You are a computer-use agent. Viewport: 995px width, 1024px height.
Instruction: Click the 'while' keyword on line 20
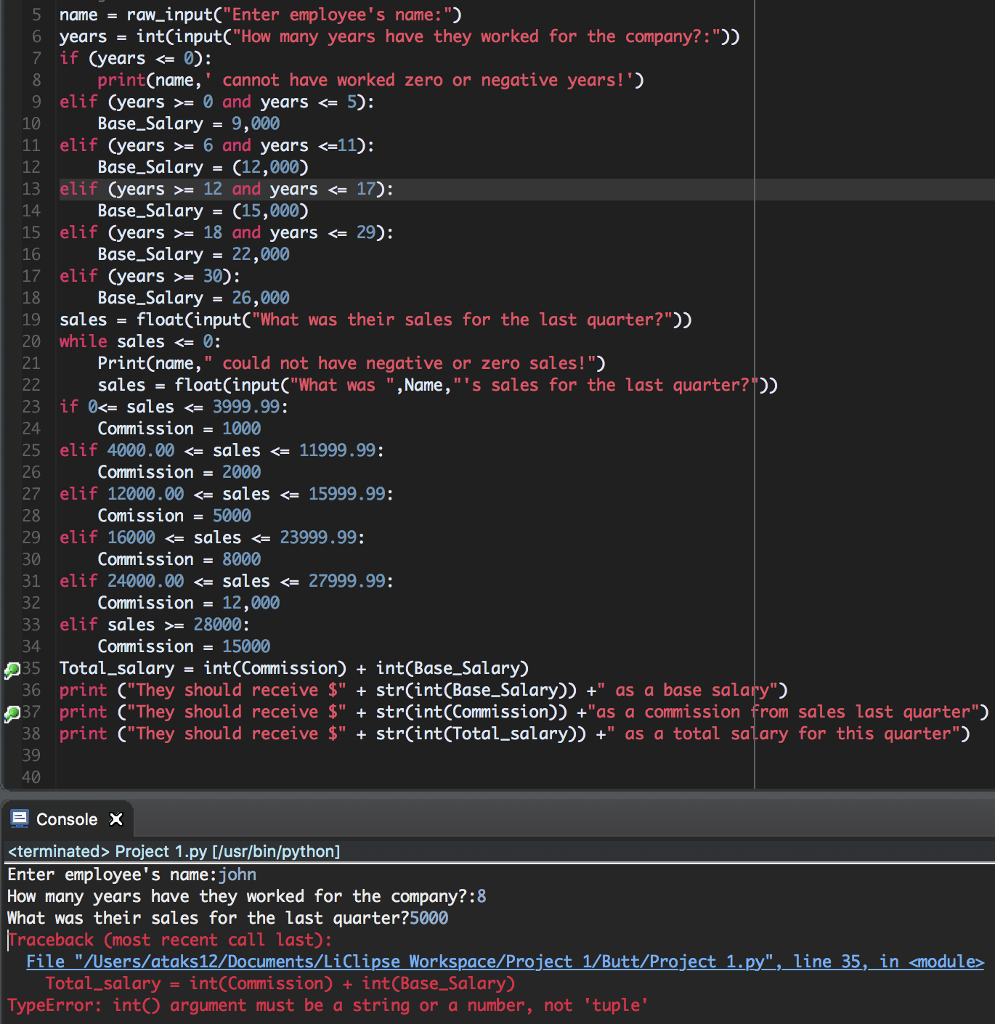83,342
